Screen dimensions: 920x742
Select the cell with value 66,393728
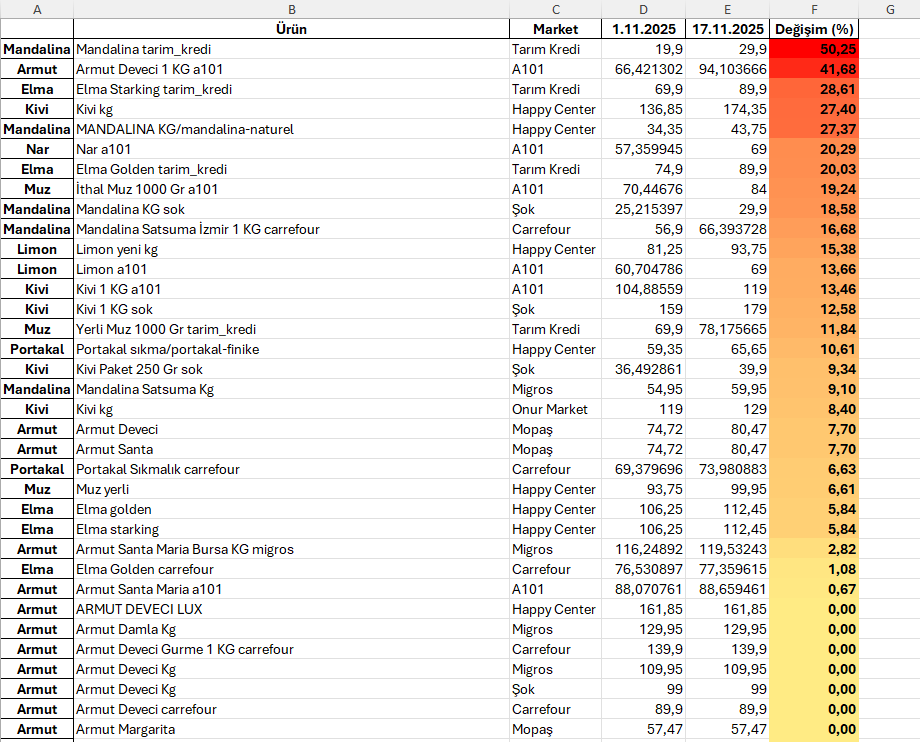click(x=728, y=229)
